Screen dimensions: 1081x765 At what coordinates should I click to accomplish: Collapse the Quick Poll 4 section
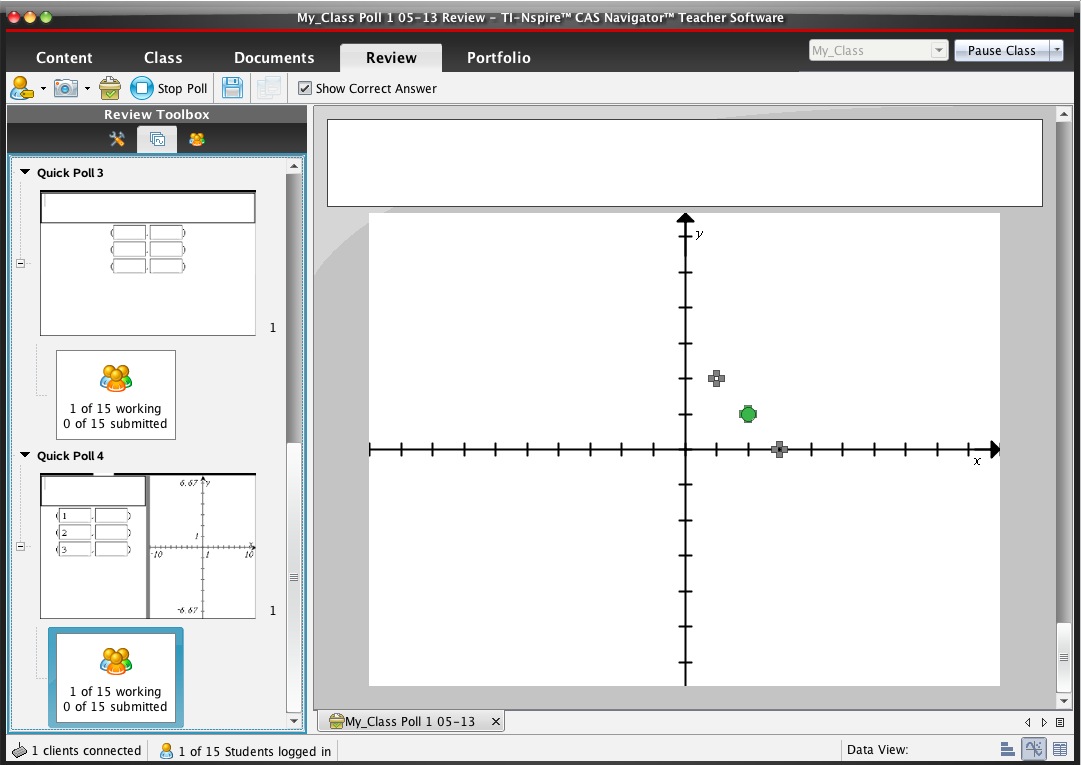tap(26, 456)
